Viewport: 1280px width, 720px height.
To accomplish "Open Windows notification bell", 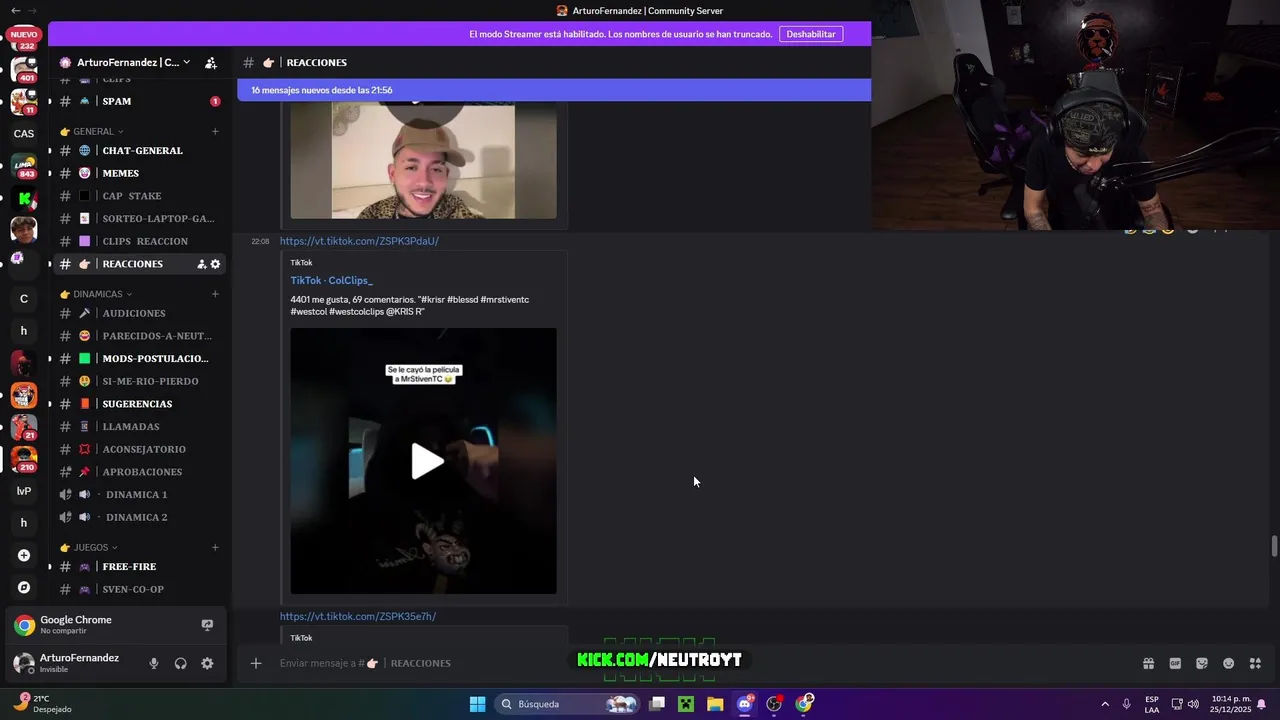I will coord(1262,704).
